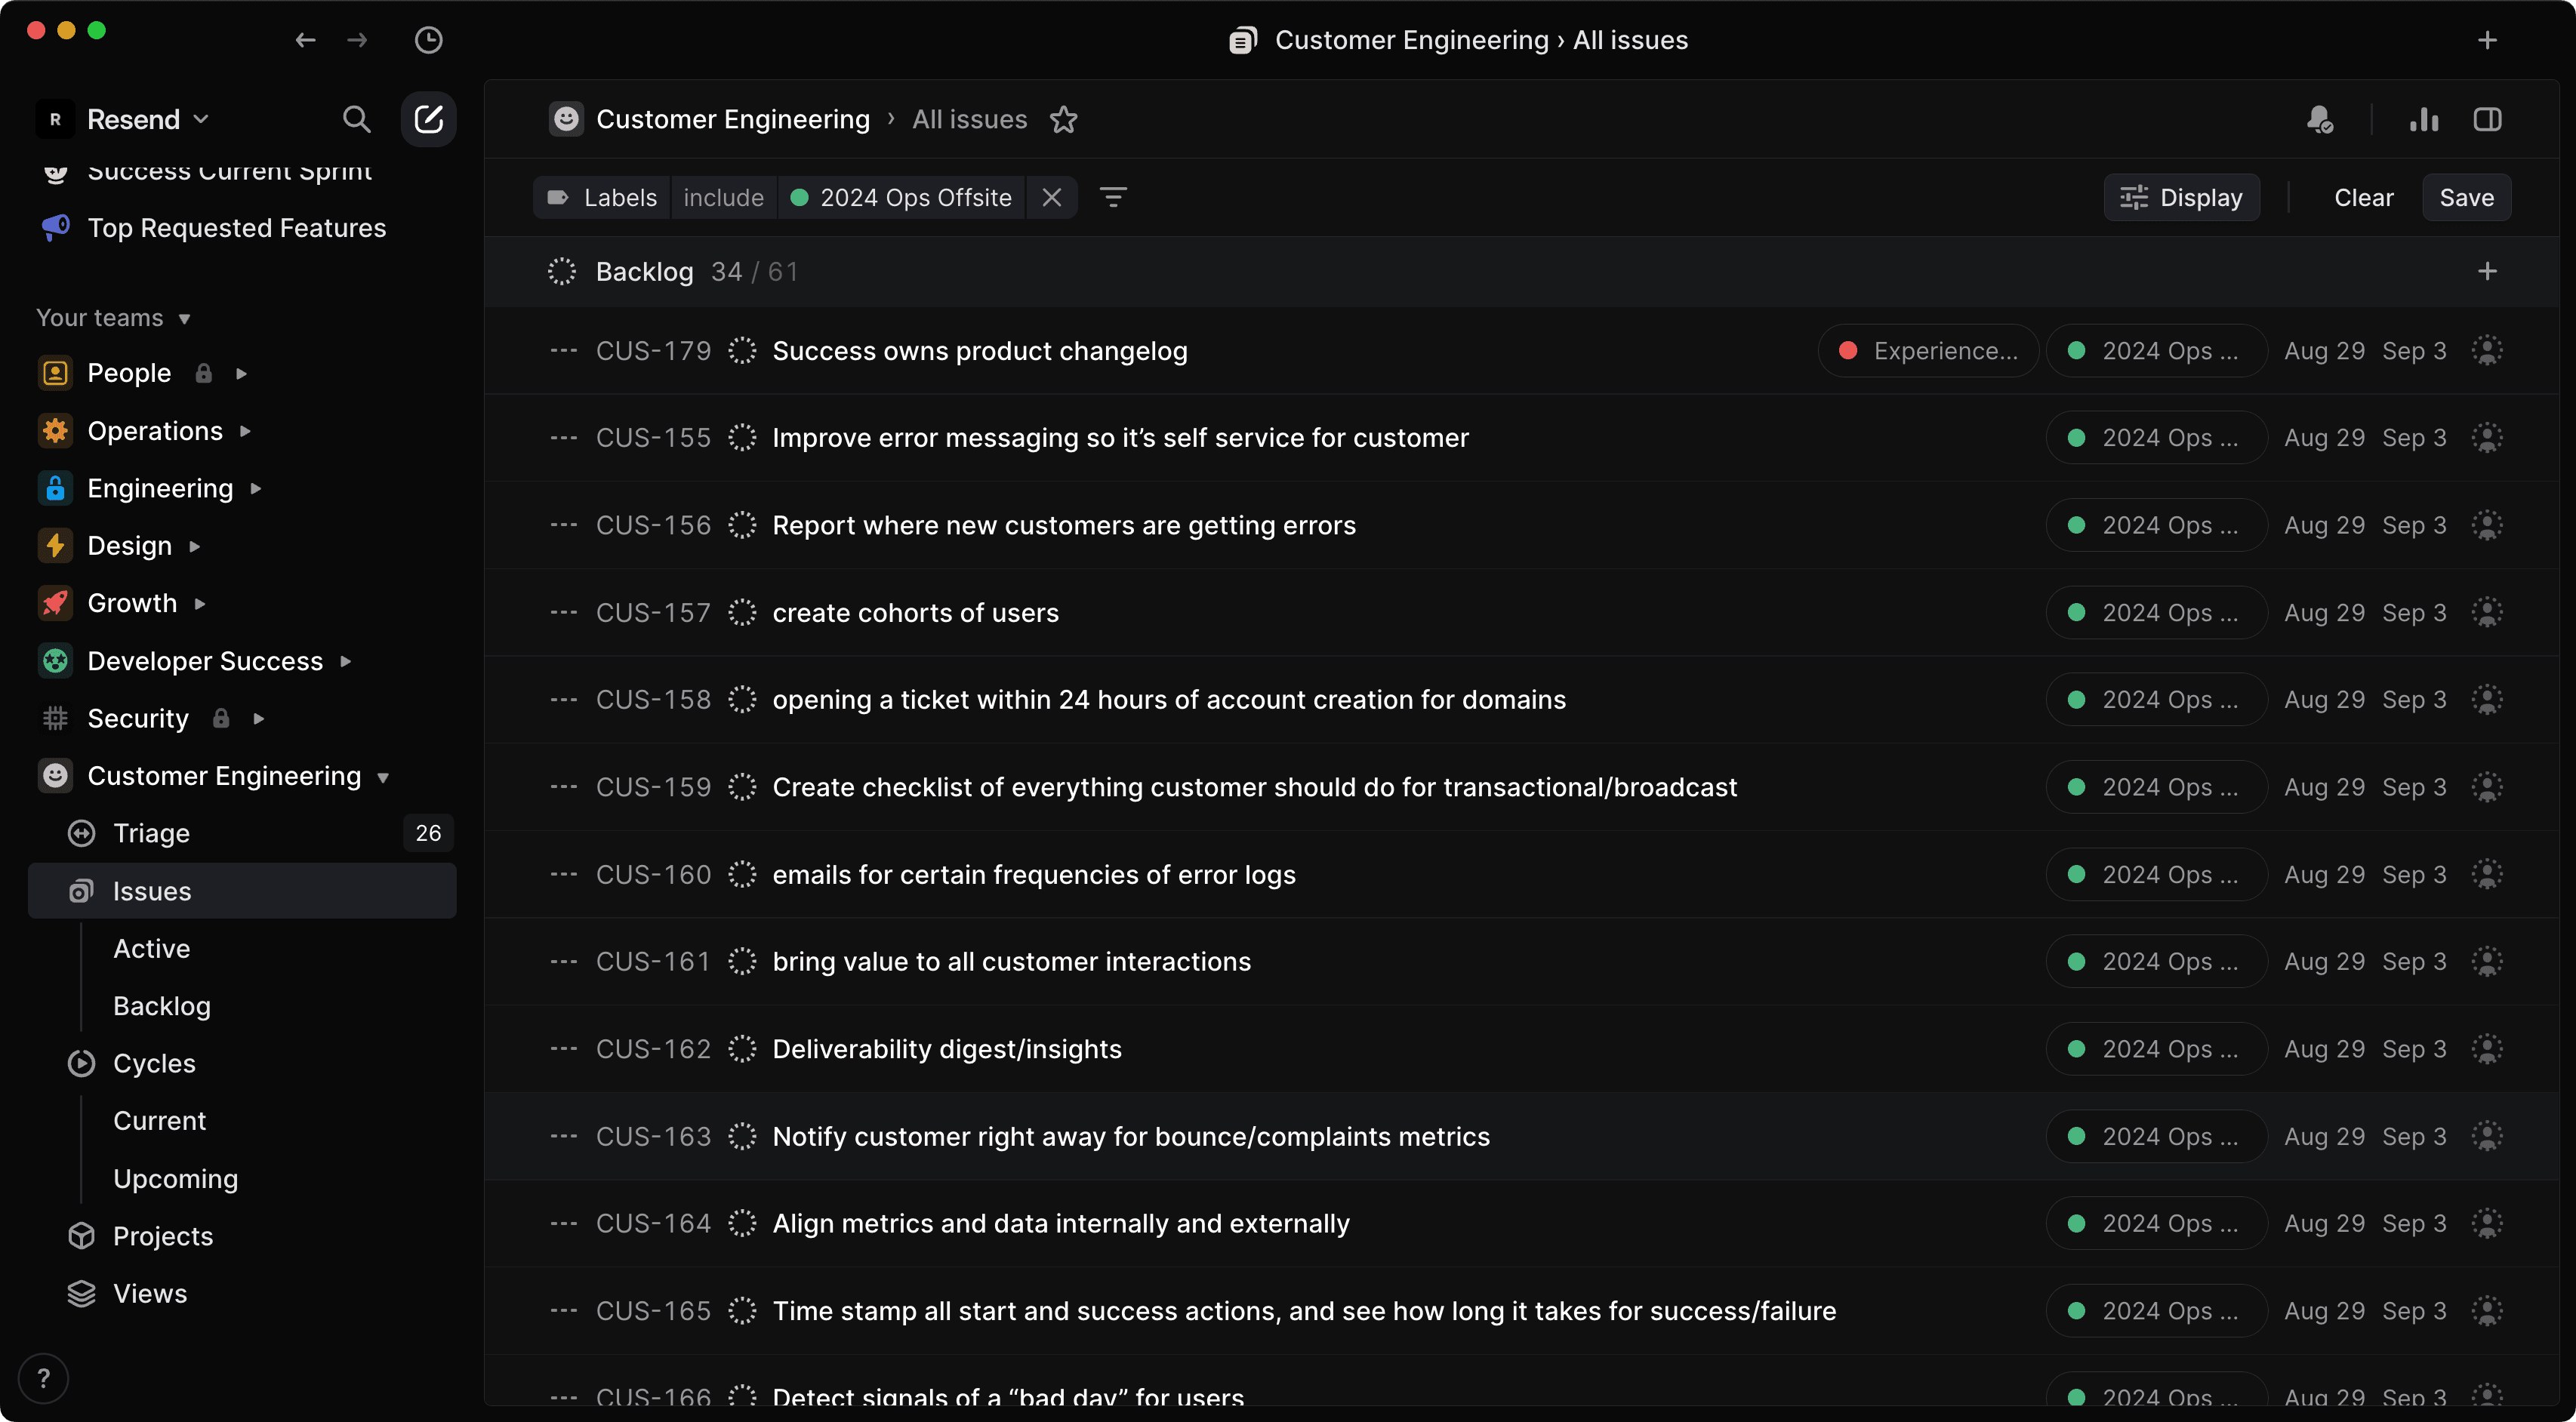Click the notification subscription bell icon
The width and height of the screenshot is (2576, 1422).
[x=2320, y=119]
